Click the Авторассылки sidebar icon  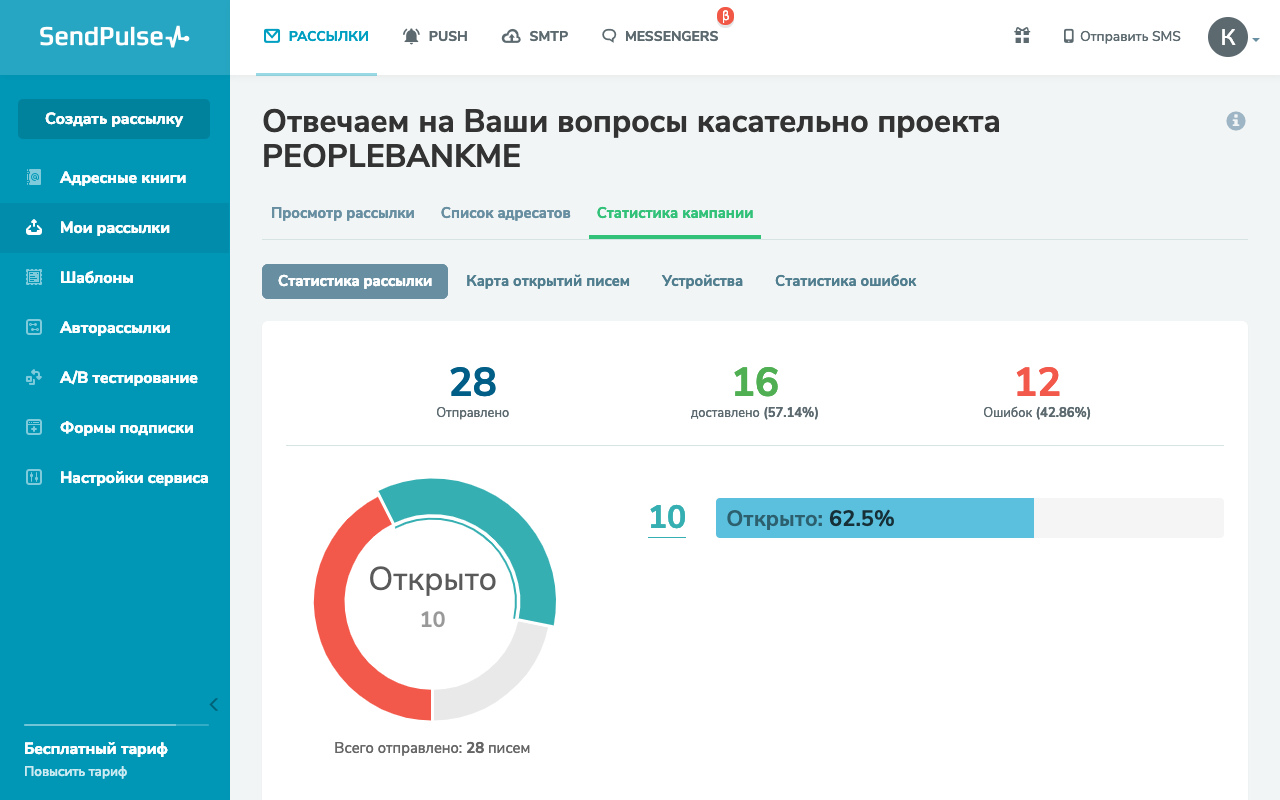click(34, 328)
